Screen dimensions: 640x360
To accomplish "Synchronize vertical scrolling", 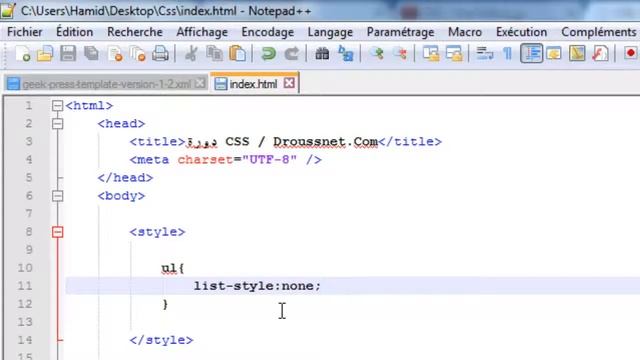I will (x=431, y=53).
